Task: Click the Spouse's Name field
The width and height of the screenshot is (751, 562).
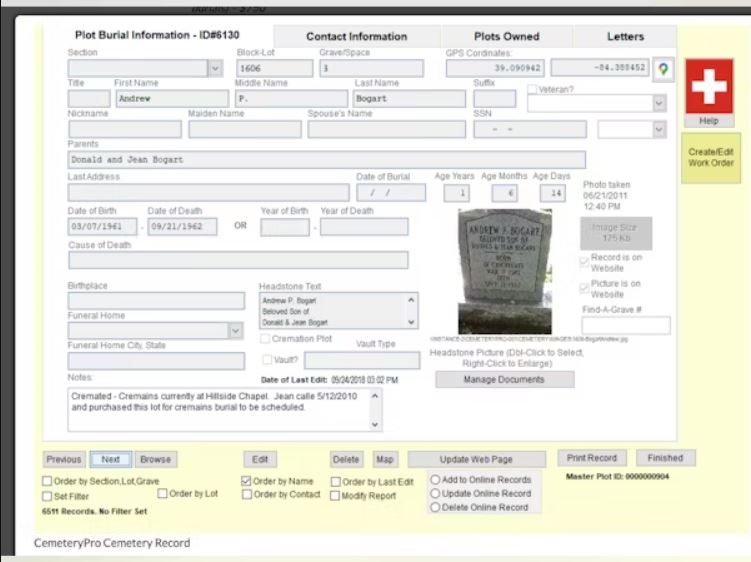Action: point(387,129)
